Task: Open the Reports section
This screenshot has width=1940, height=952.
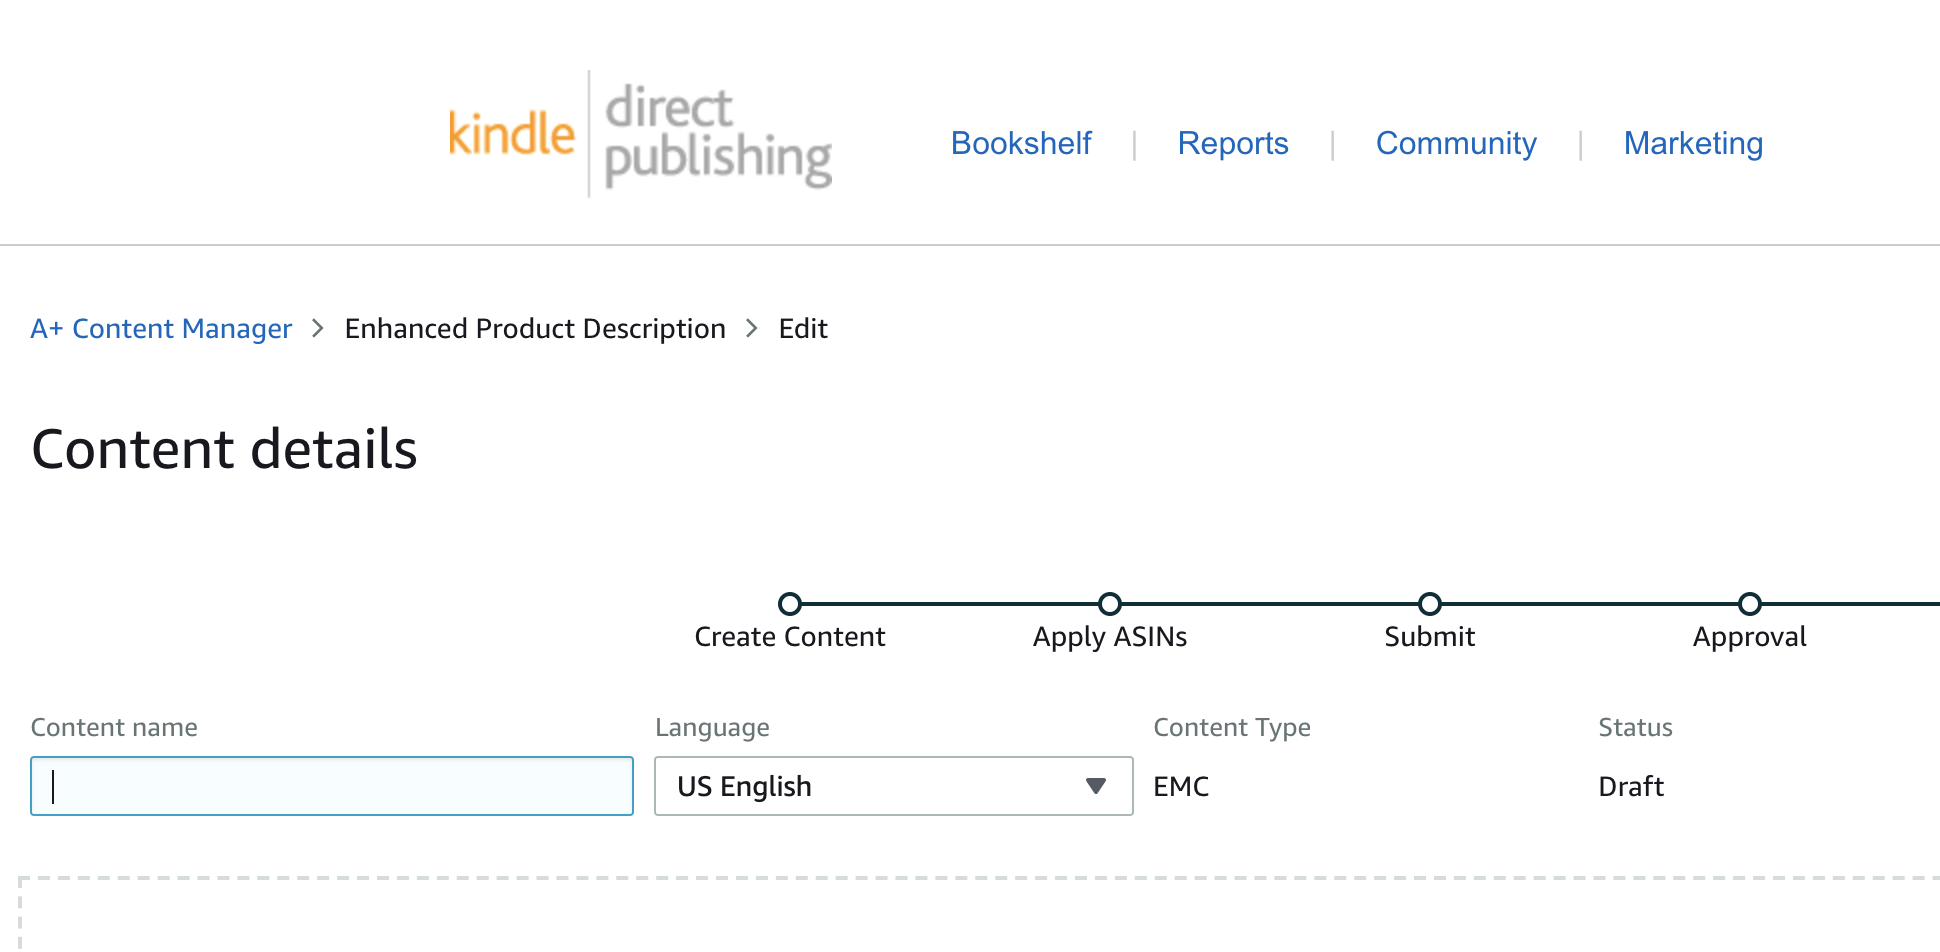Action: coord(1233,143)
